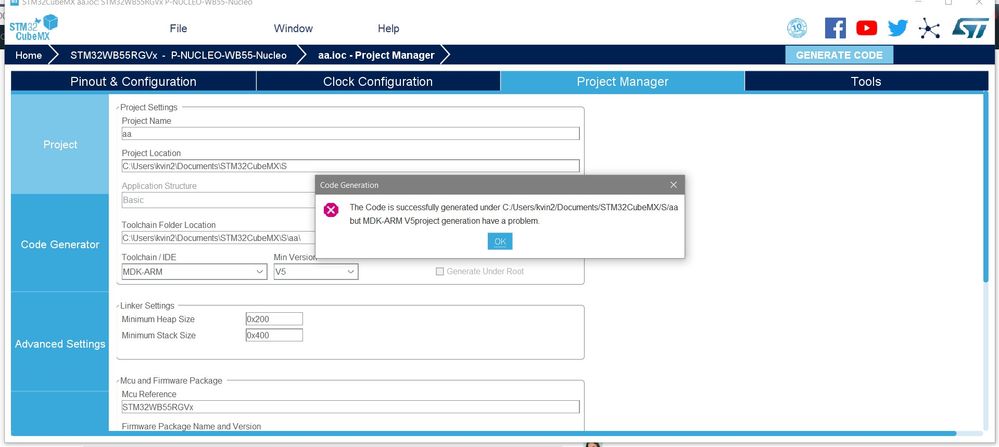Image resolution: width=999 pixels, height=447 pixels.
Task: Click the 'Linker Settings' group label
Action: [x=147, y=306]
